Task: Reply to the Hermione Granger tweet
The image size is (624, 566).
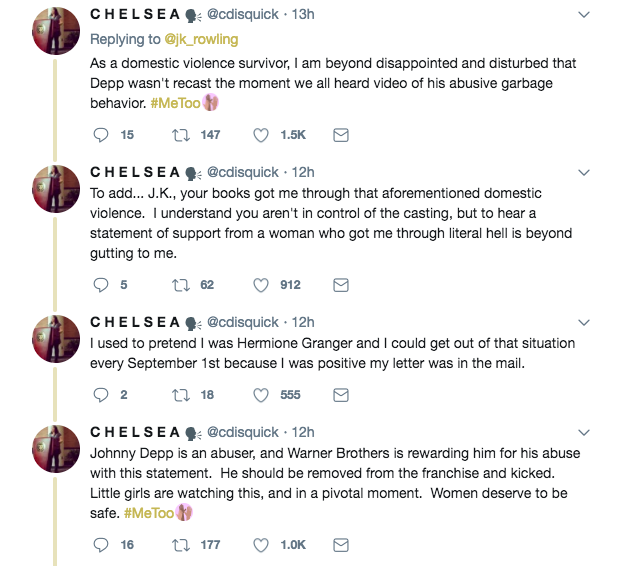Action: coord(100,395)
